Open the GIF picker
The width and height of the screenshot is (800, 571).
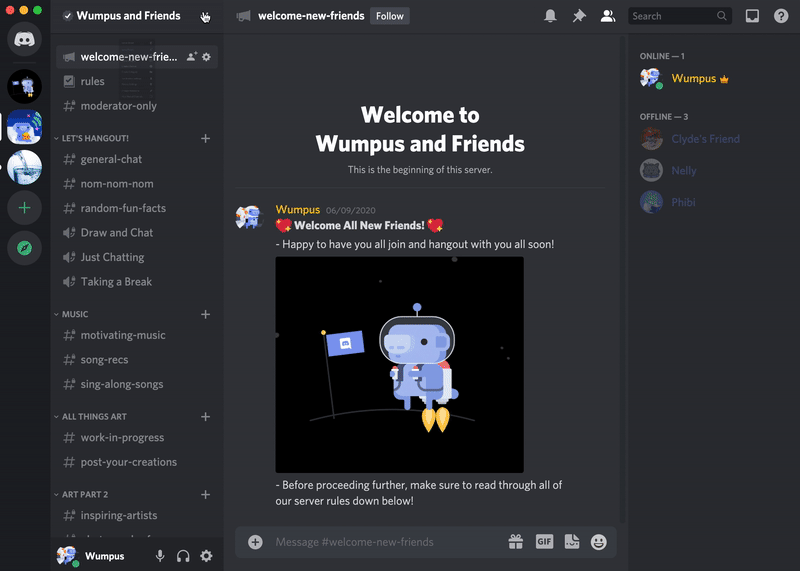tap(544, 541)
